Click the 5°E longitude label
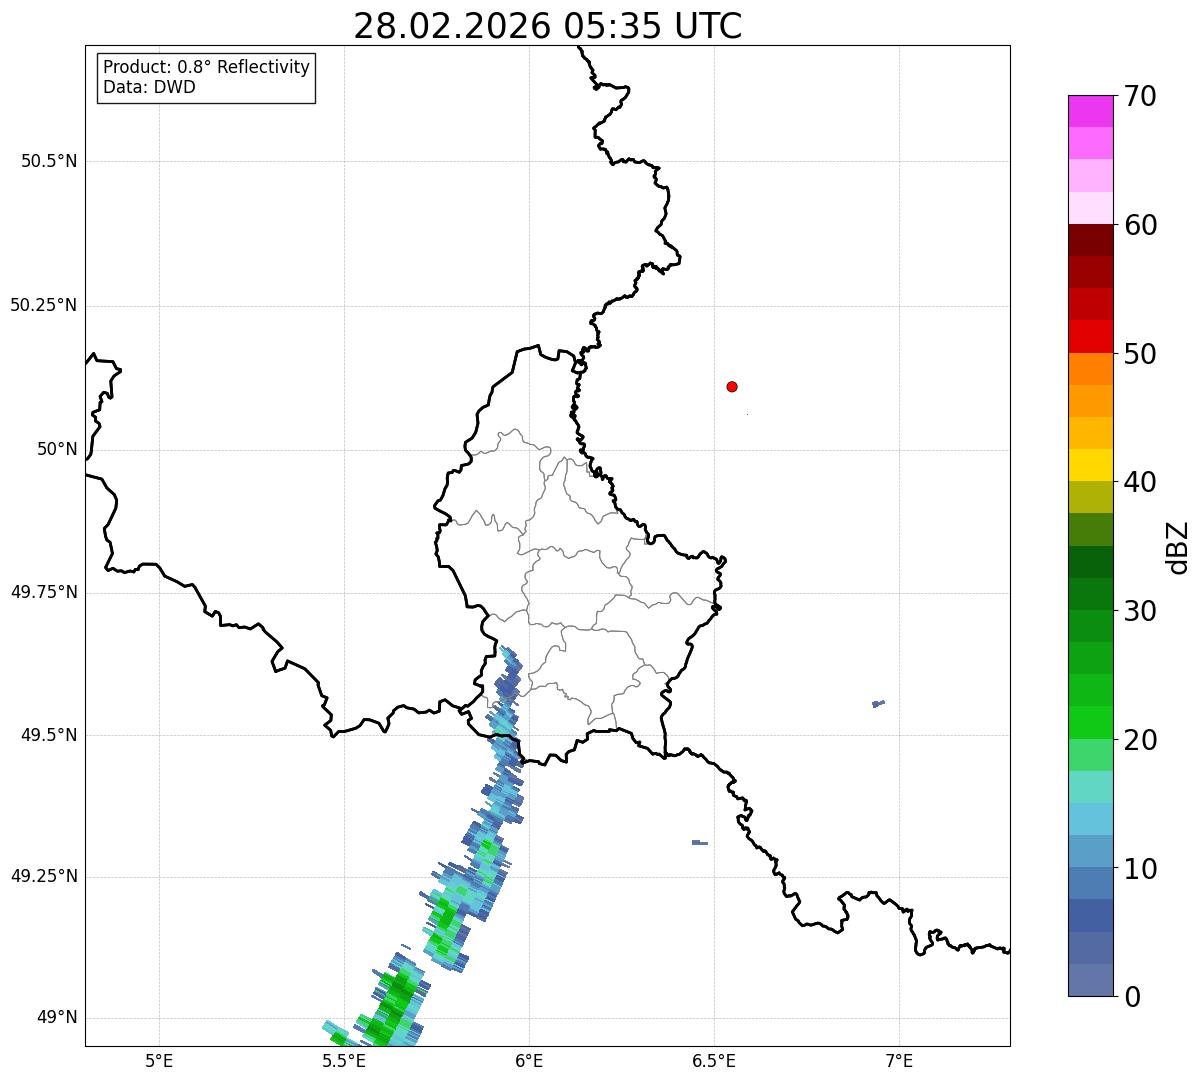The image size is (1202, 1081). (159, 1060)
